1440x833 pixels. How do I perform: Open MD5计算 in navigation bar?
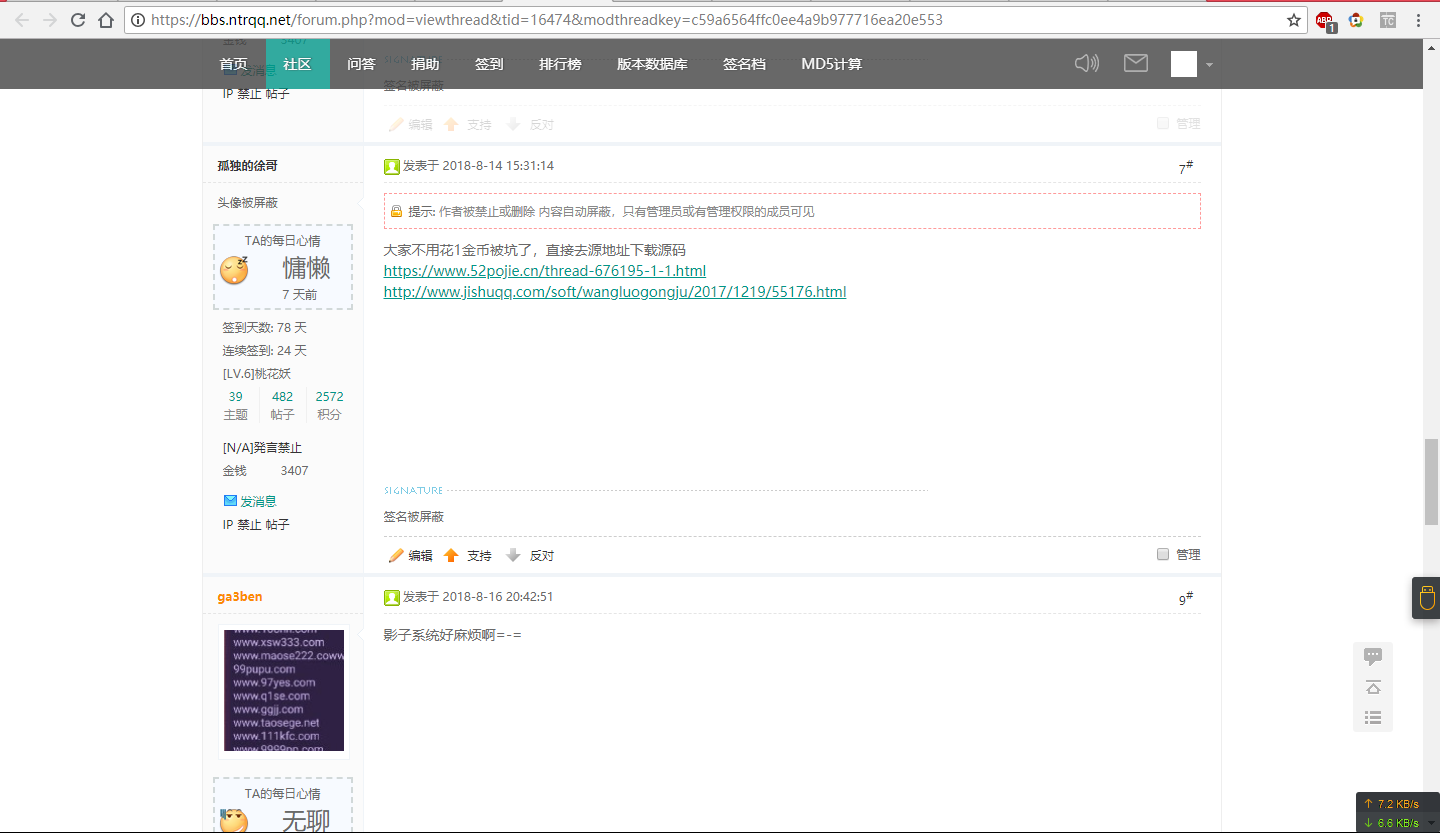831,64
